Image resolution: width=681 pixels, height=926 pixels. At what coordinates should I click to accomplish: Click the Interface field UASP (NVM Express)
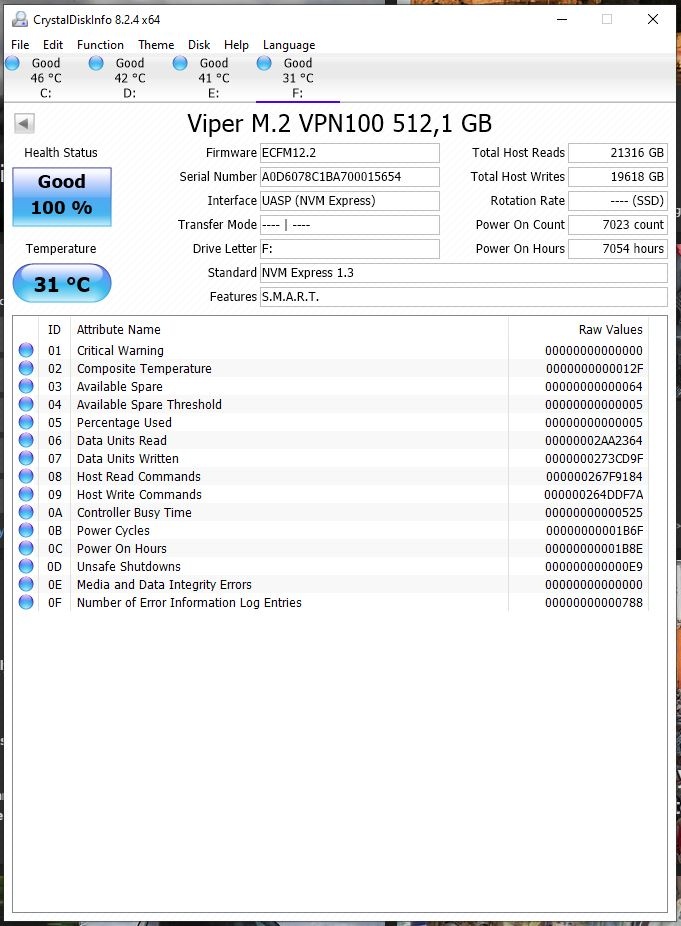(x=350, y=201)
